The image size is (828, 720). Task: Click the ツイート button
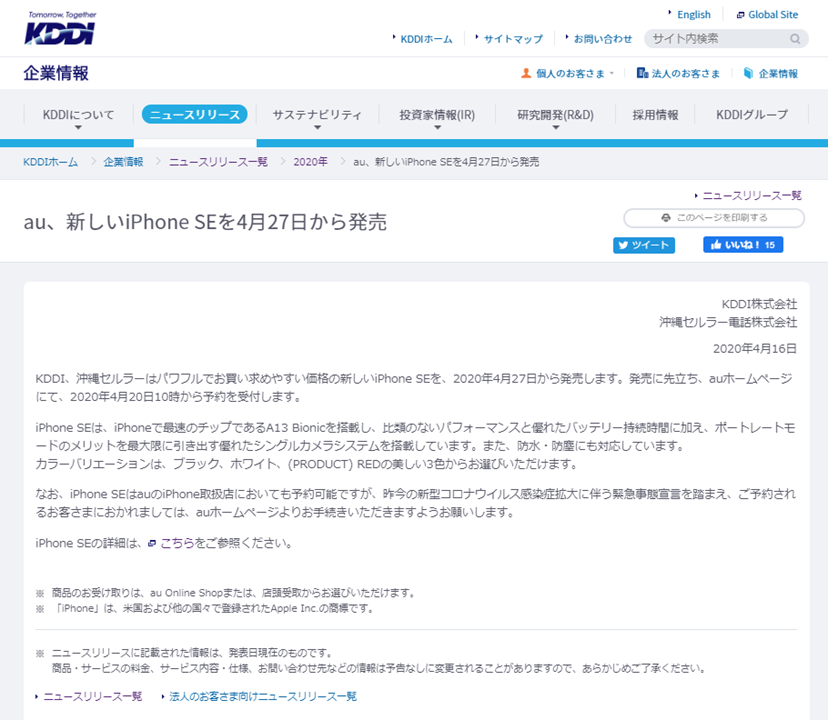tap(644, 245)
